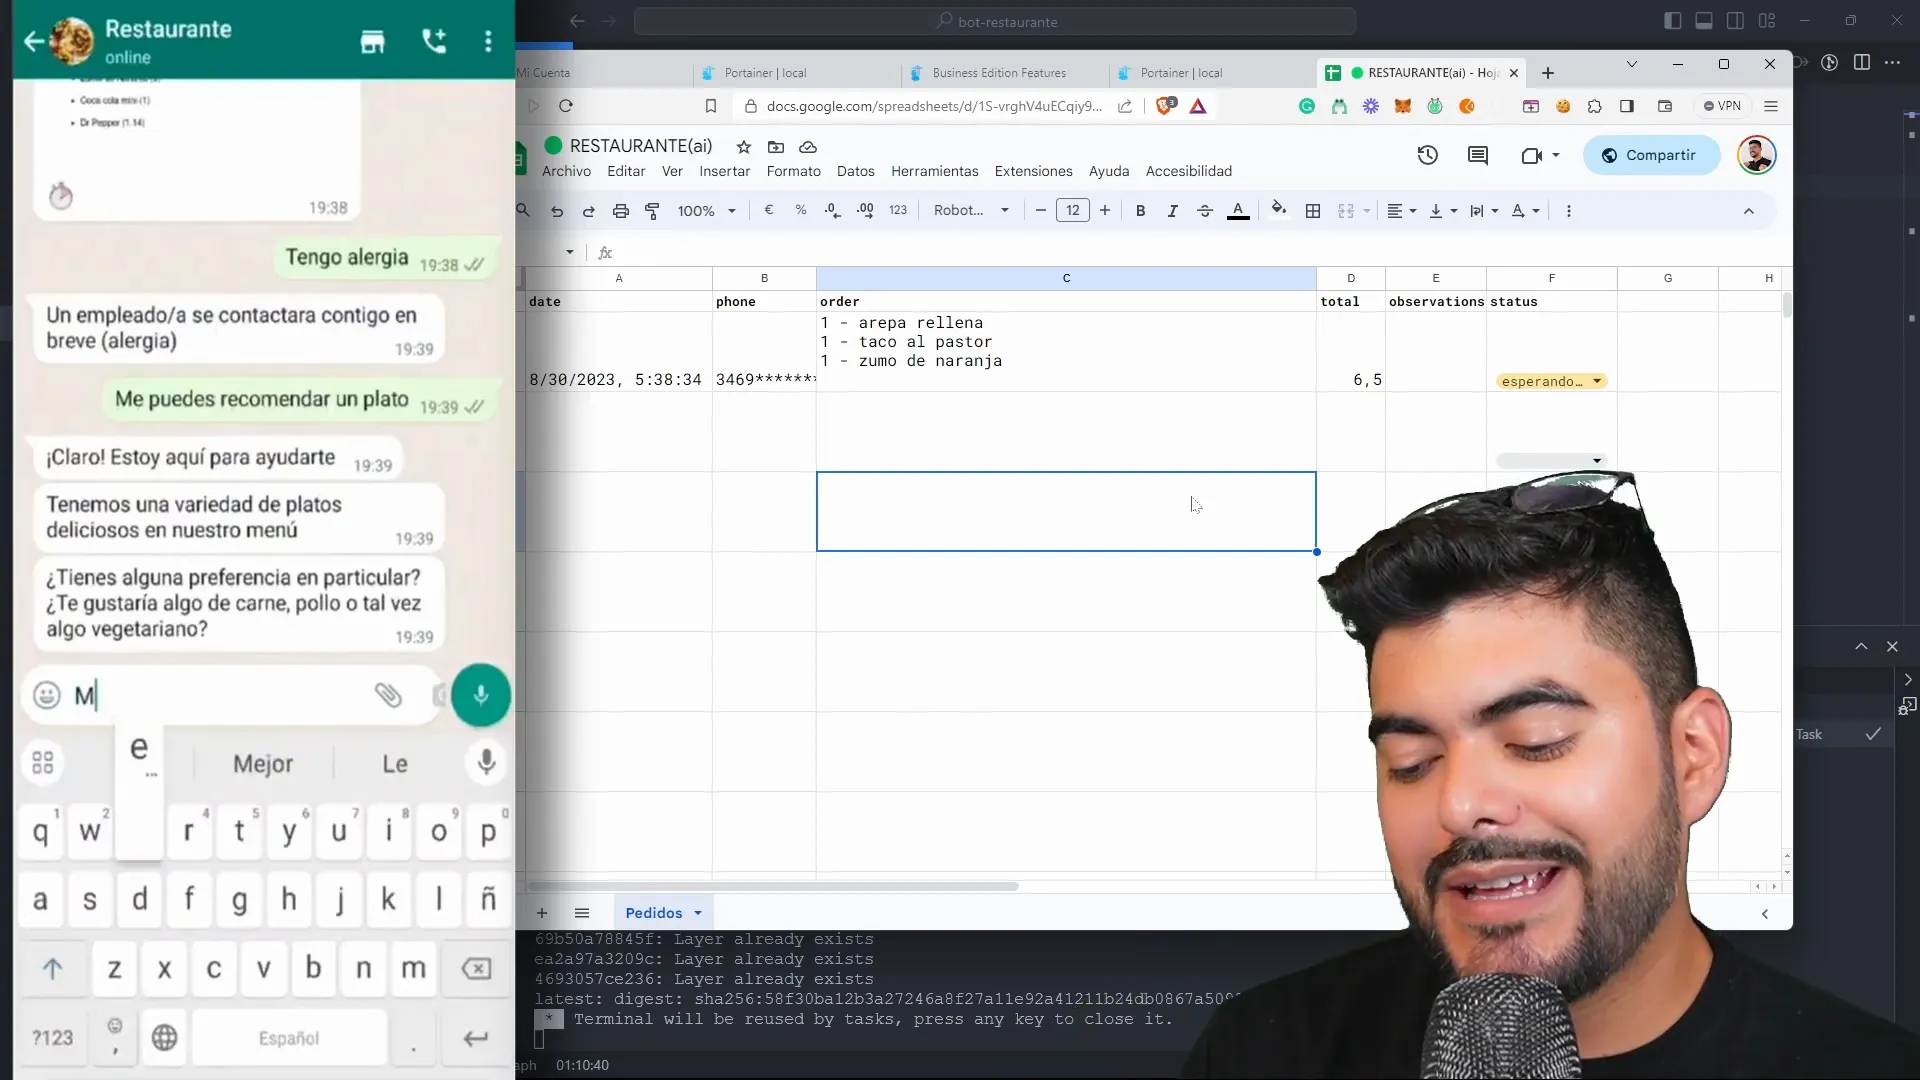Open version history in Google Sheets

1427,155
